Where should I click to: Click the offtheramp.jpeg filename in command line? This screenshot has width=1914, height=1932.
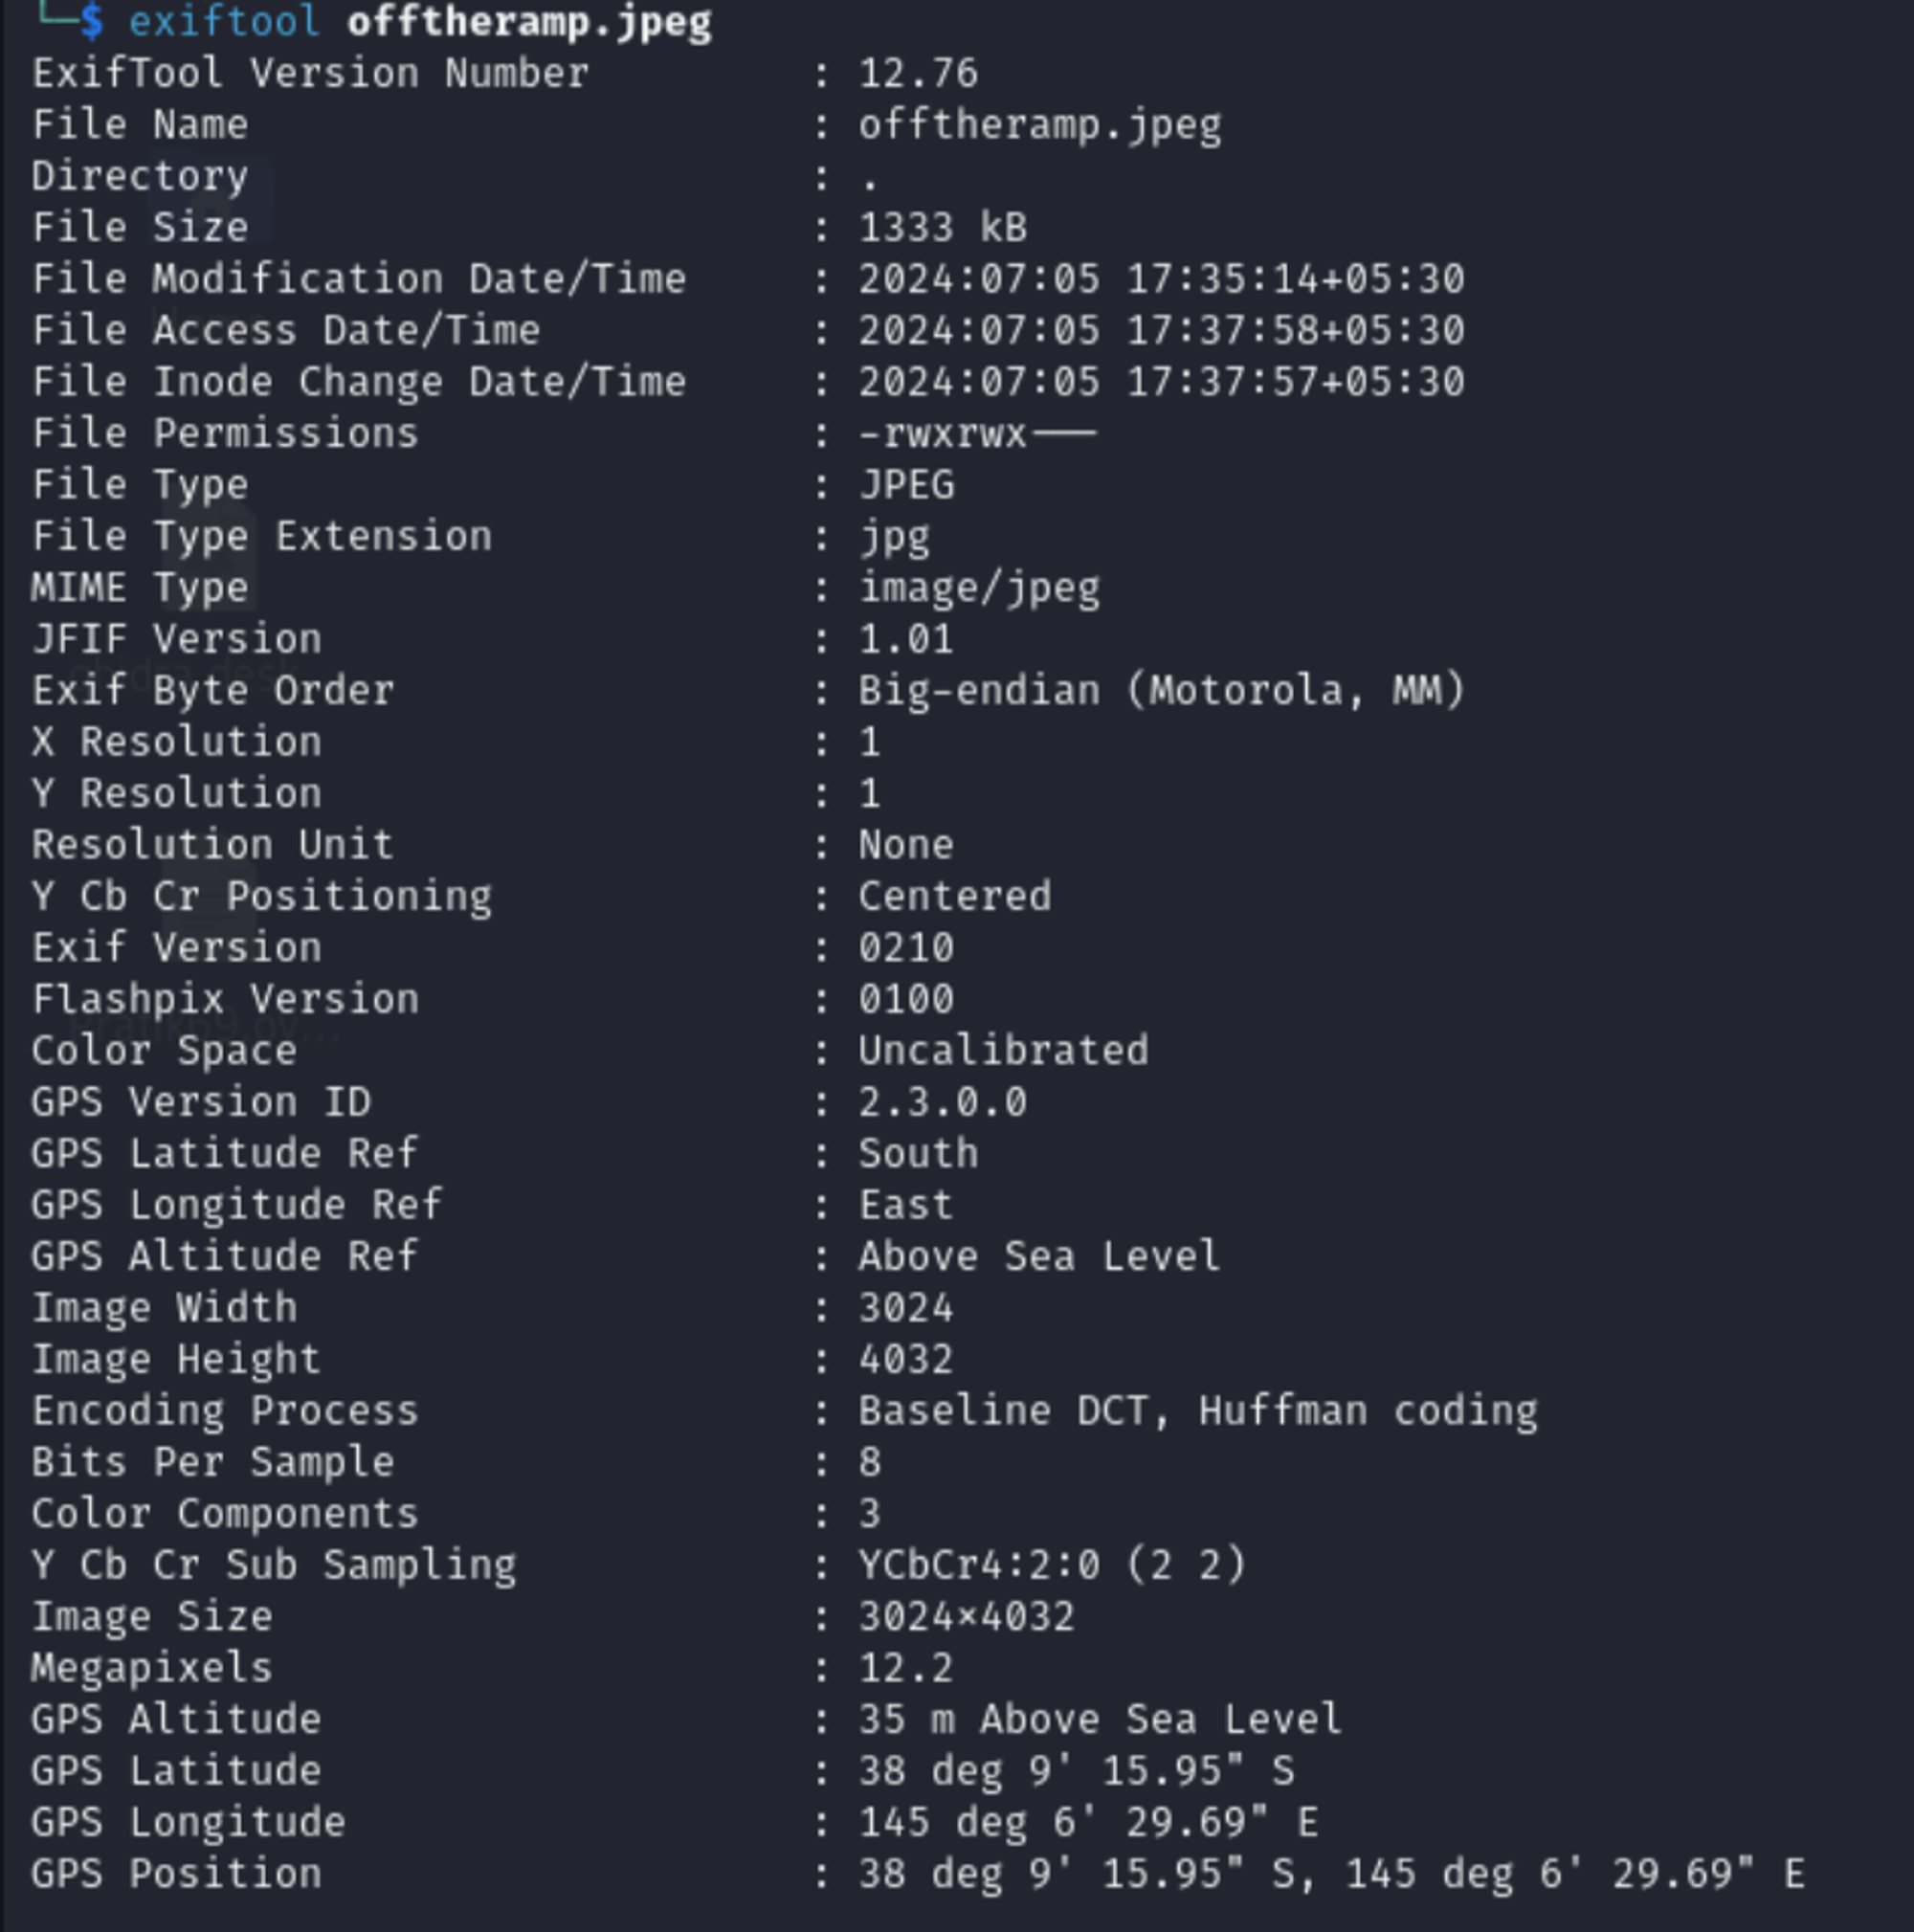[529, 21]
